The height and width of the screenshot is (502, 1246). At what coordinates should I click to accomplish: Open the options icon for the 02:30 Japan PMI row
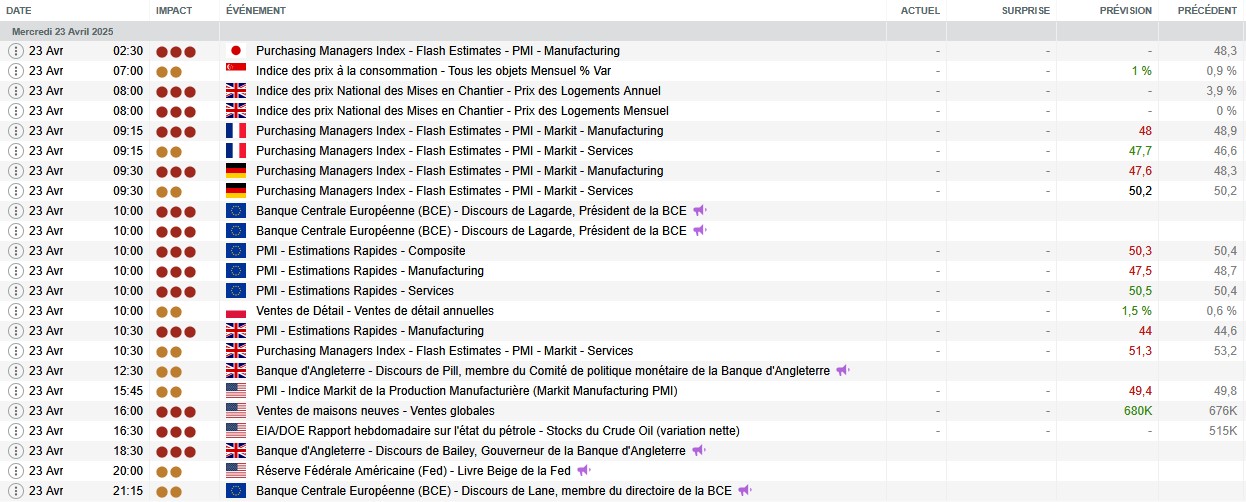[15, 51]
